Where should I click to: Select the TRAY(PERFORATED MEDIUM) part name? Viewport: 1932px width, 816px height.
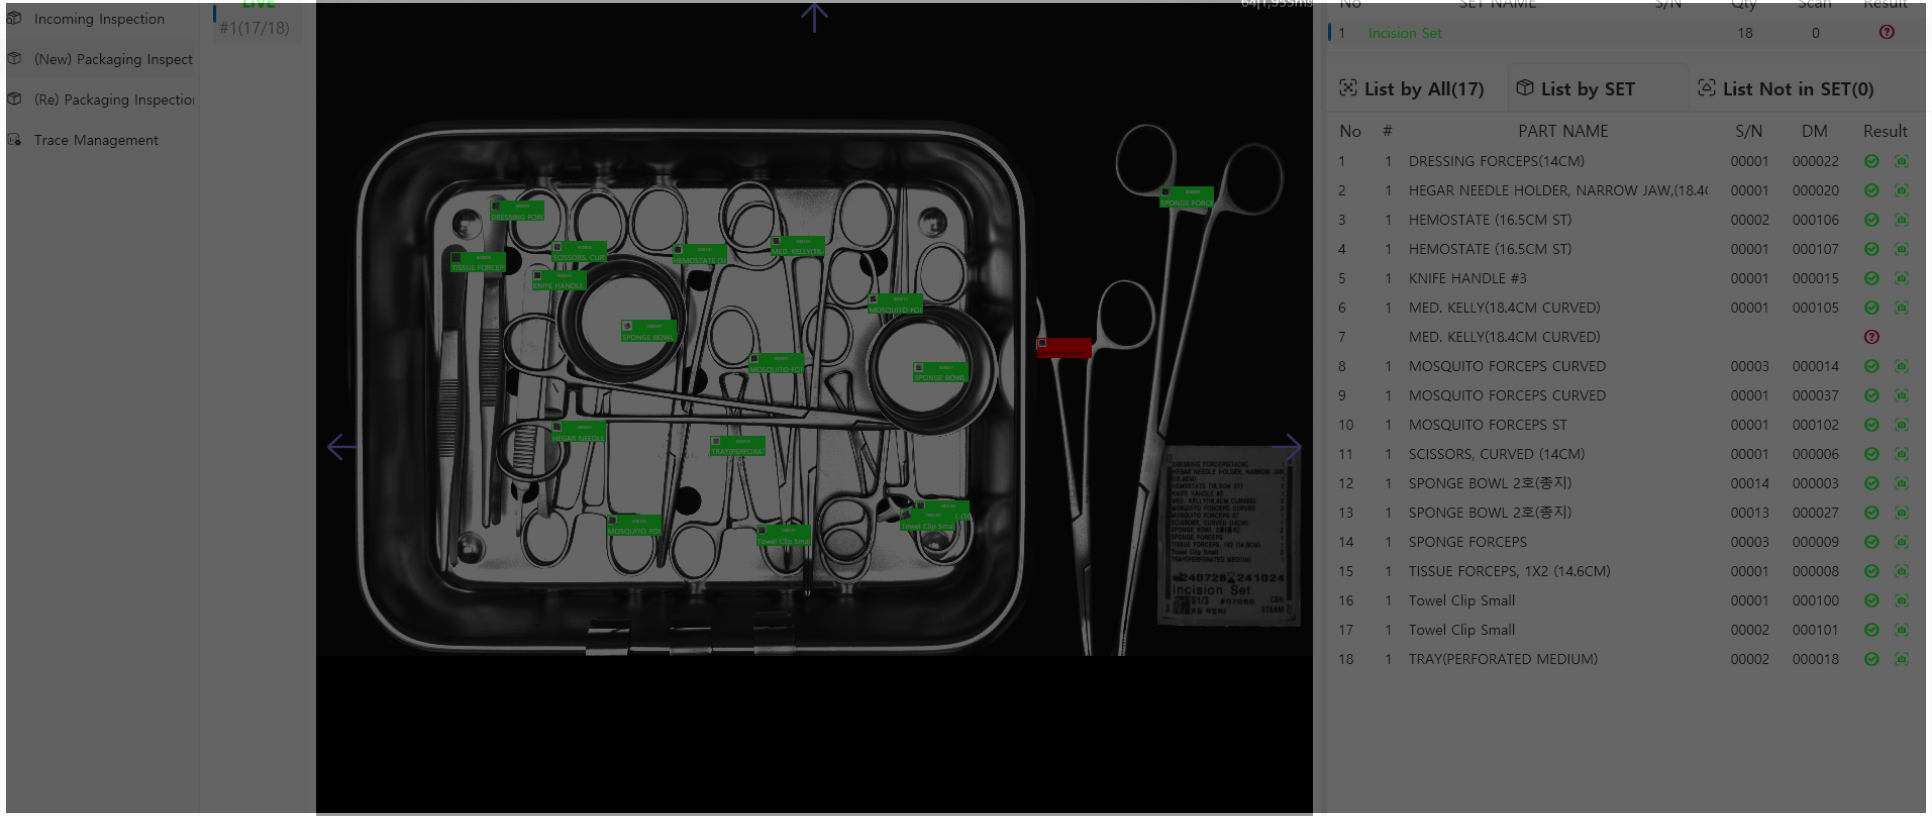coord(1503,659)
